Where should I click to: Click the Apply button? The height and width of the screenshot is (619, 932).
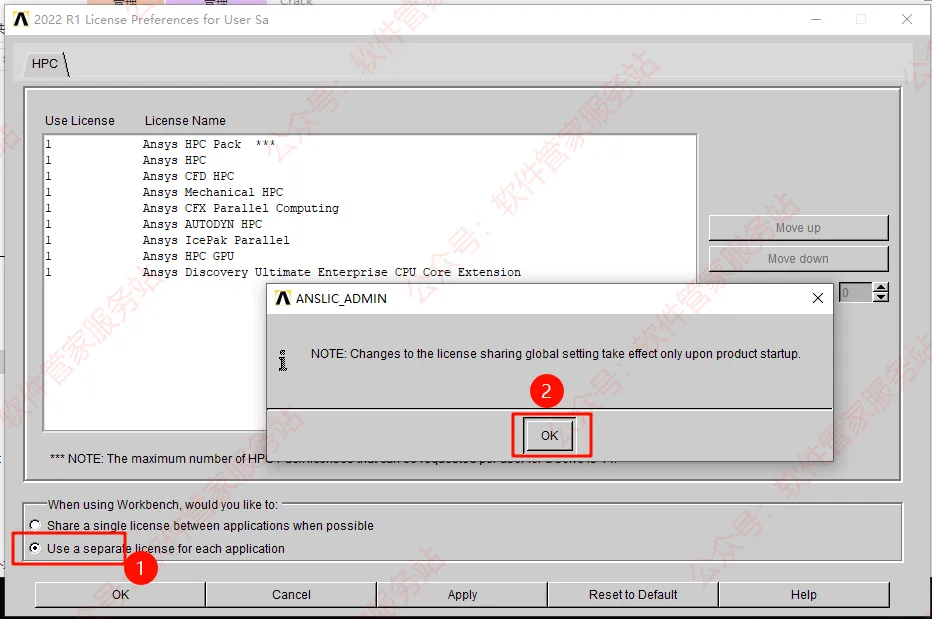pos(462,595)
